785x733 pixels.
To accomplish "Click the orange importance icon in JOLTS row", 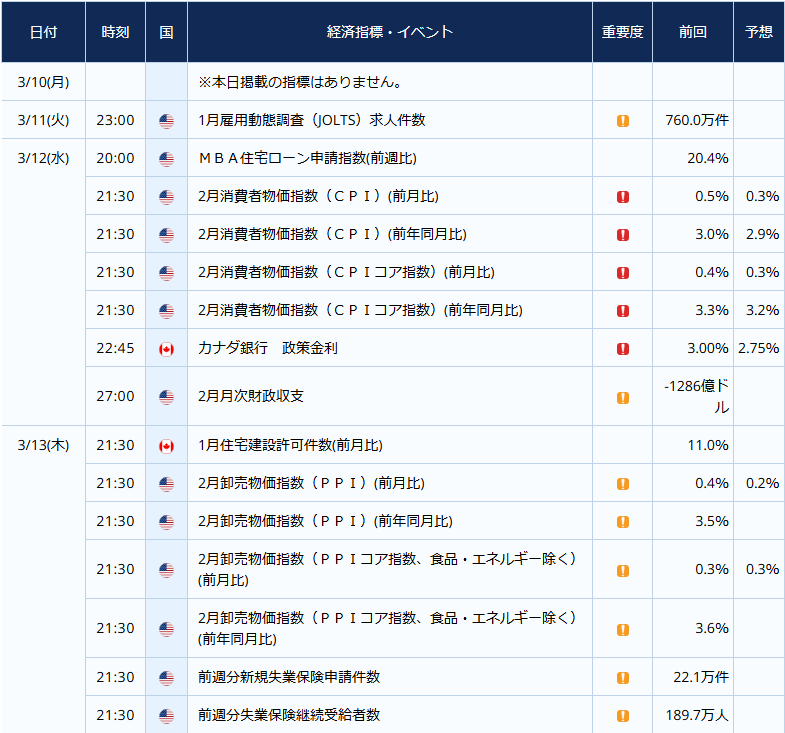I will click(x=623, y=121).
